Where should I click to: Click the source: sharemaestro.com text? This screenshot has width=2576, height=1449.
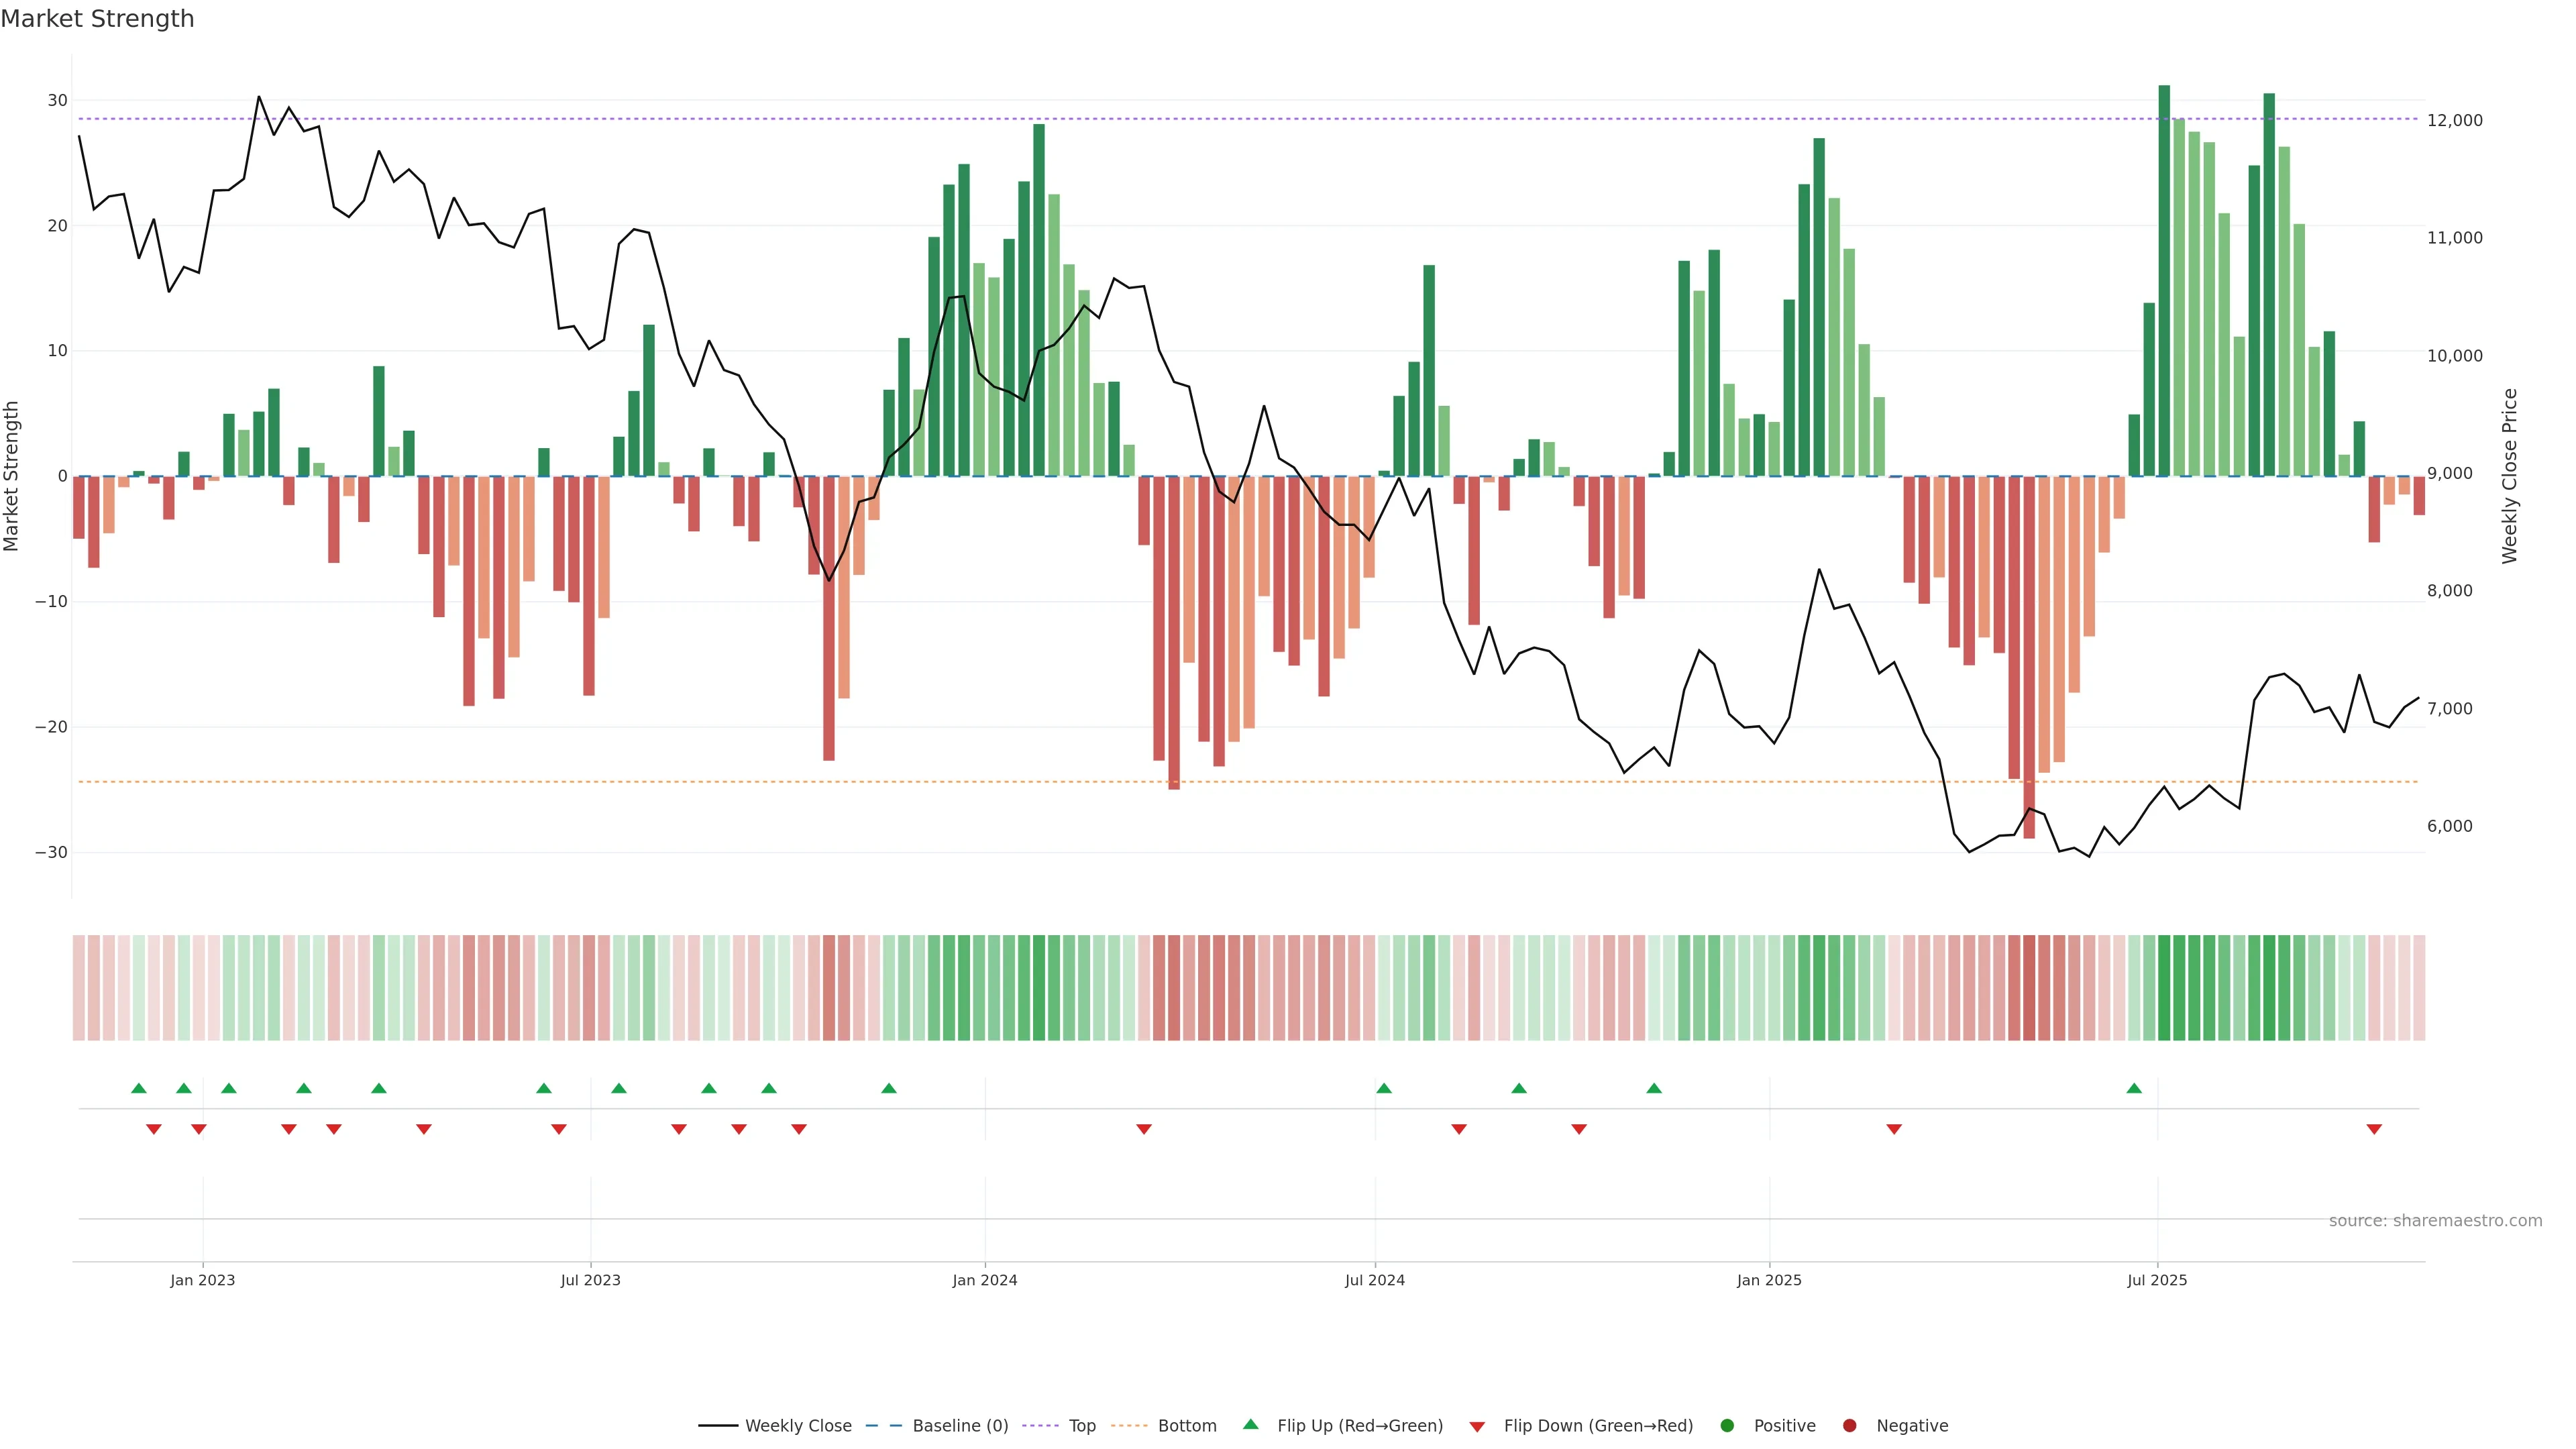(x=2435, y=1221)
